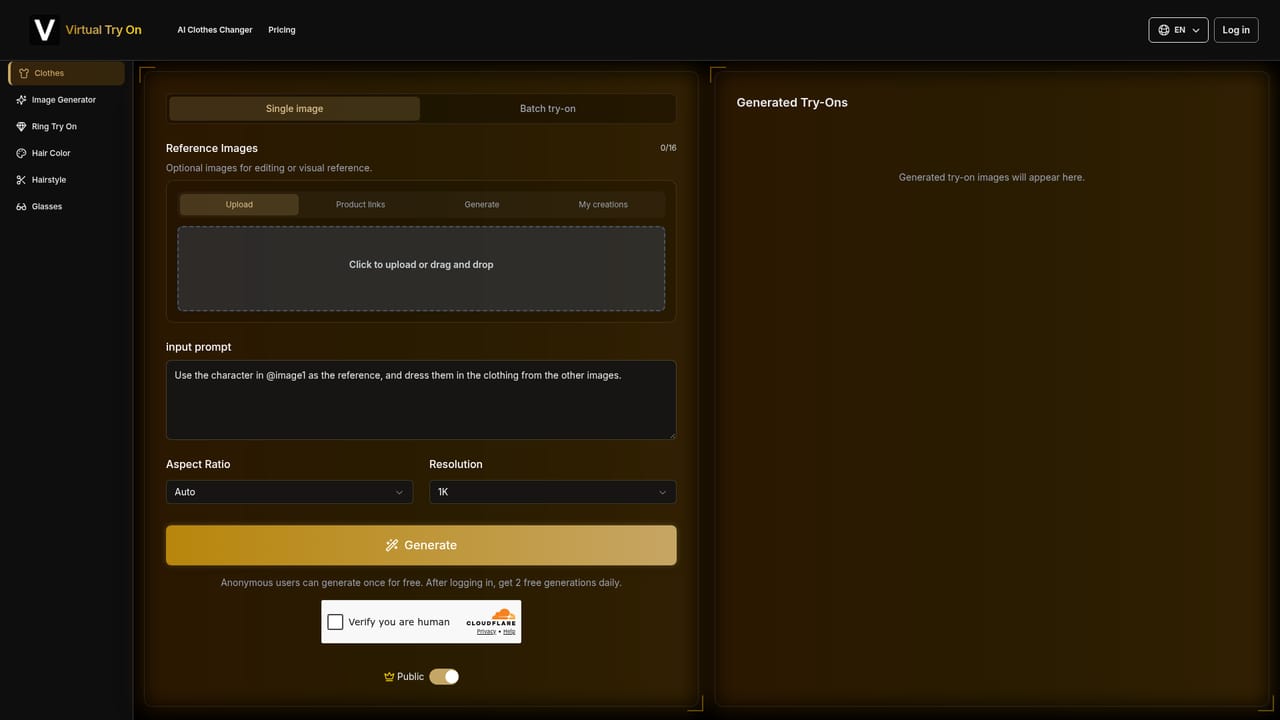Viewport: 1280px width, 720px height.
Task: Open the Glasses icon in sidebar
Action: coord(22,207)
